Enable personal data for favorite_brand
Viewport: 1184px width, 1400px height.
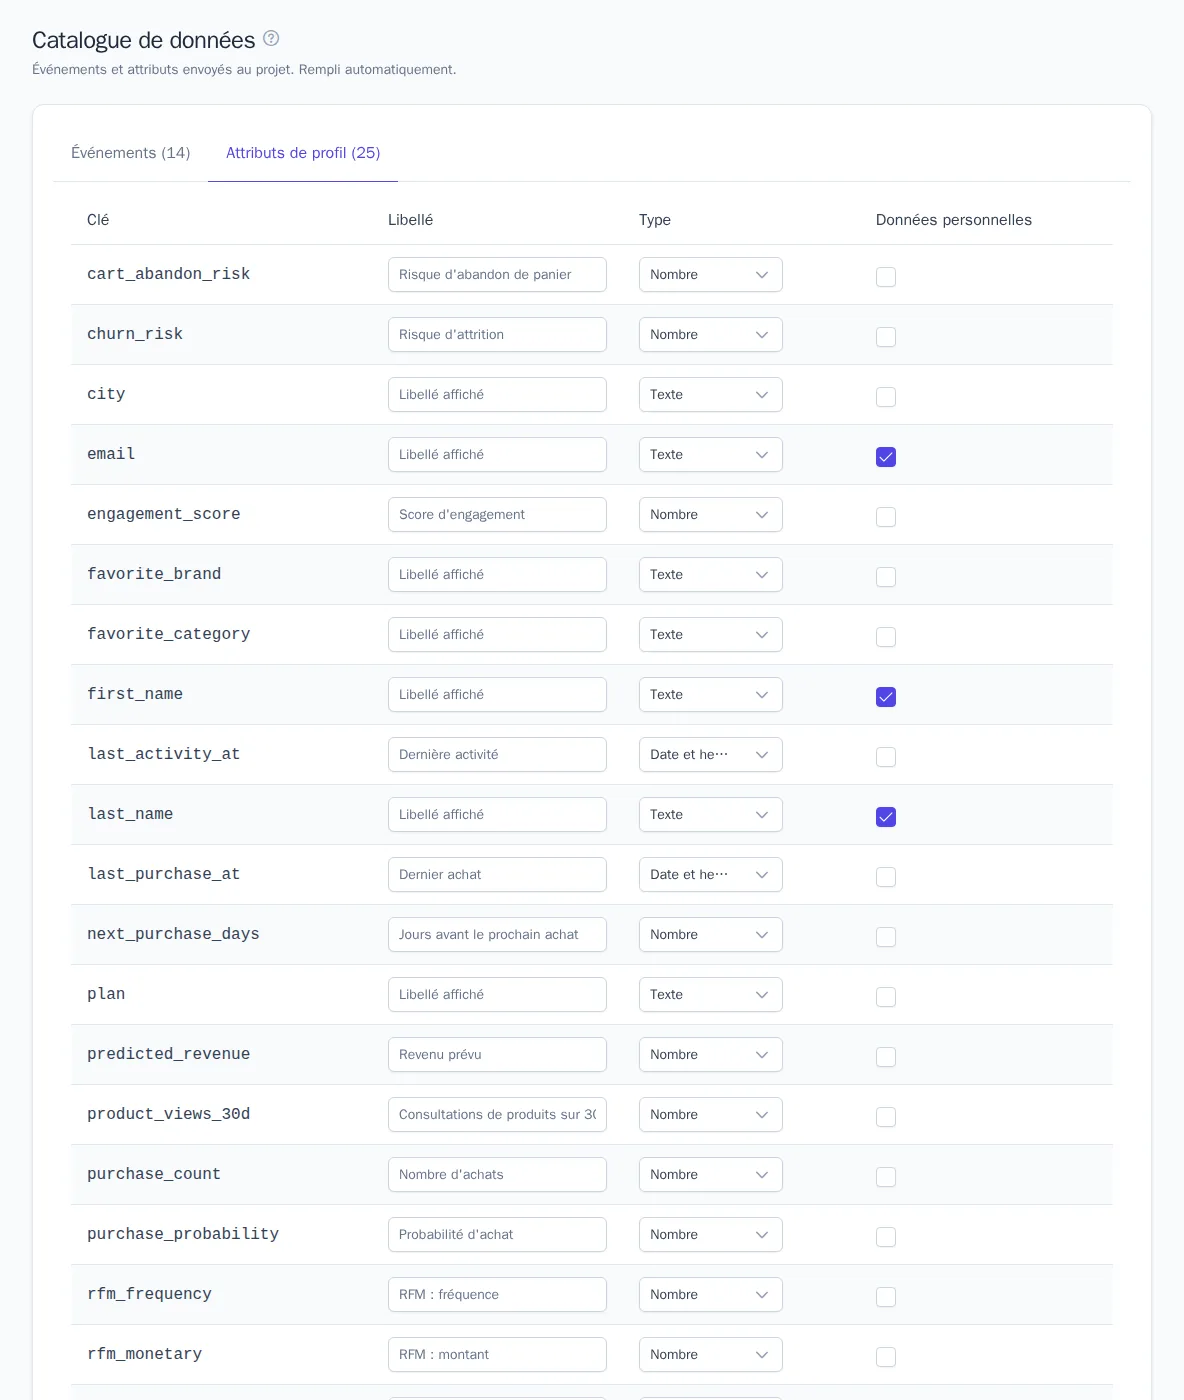click(x=886, y=577)
